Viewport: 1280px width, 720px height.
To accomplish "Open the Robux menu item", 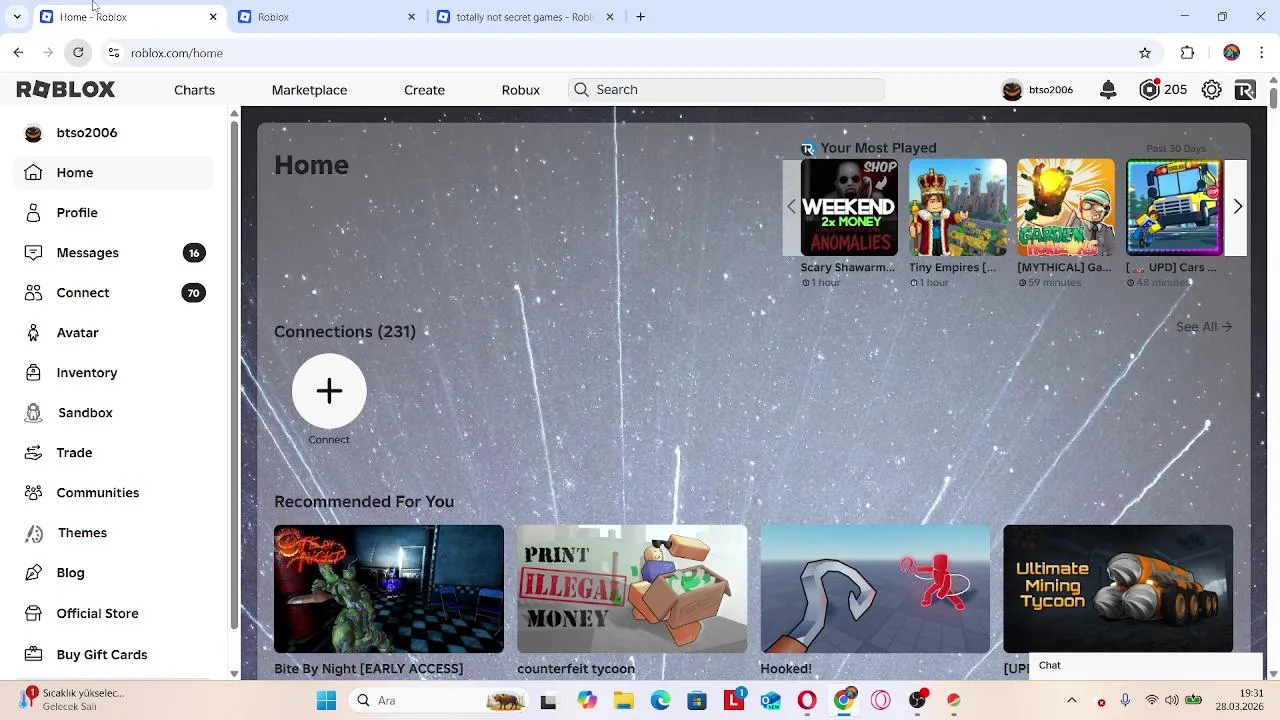I will coord(520,90).
